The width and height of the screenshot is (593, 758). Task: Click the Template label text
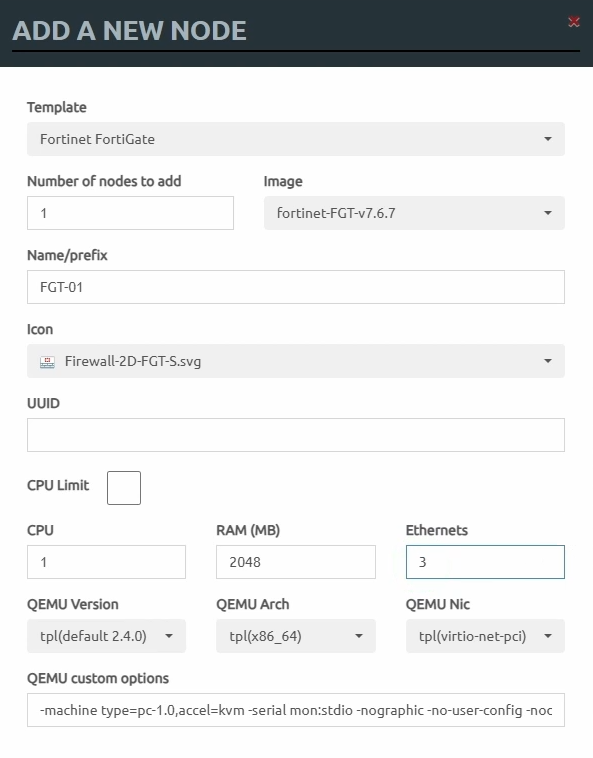tap(57, 107)
